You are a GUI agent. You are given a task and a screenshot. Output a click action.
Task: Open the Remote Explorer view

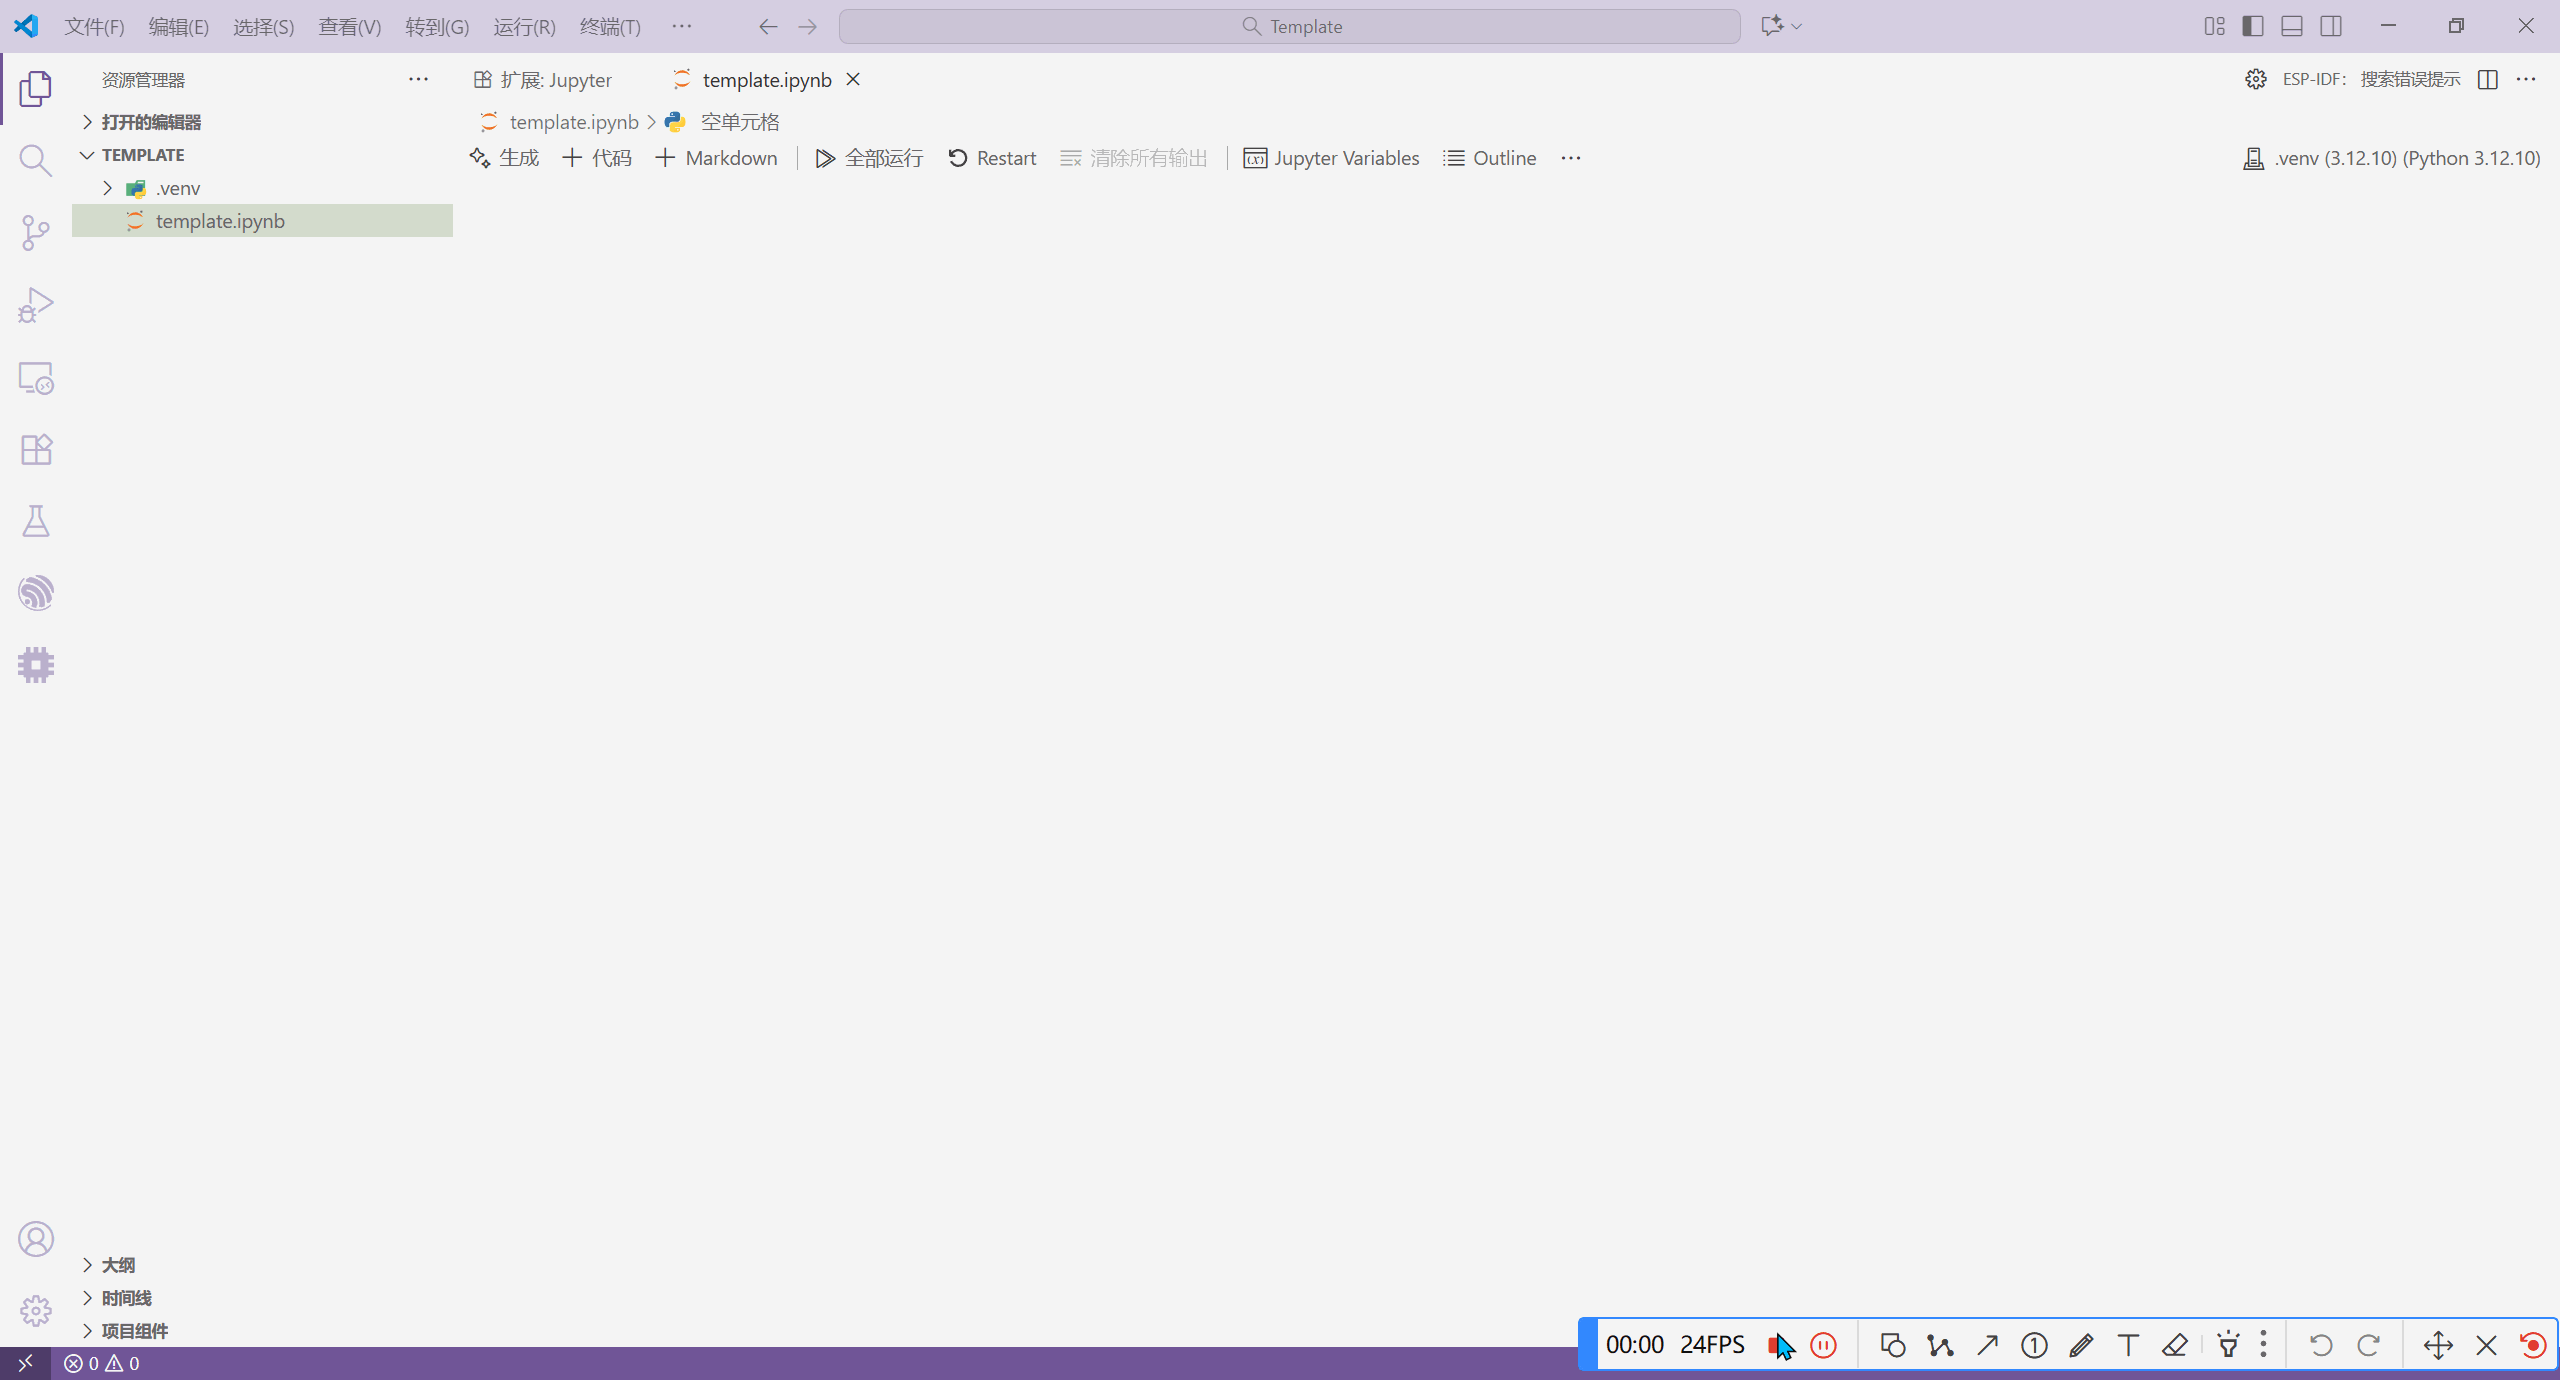[x=35, y=378]
